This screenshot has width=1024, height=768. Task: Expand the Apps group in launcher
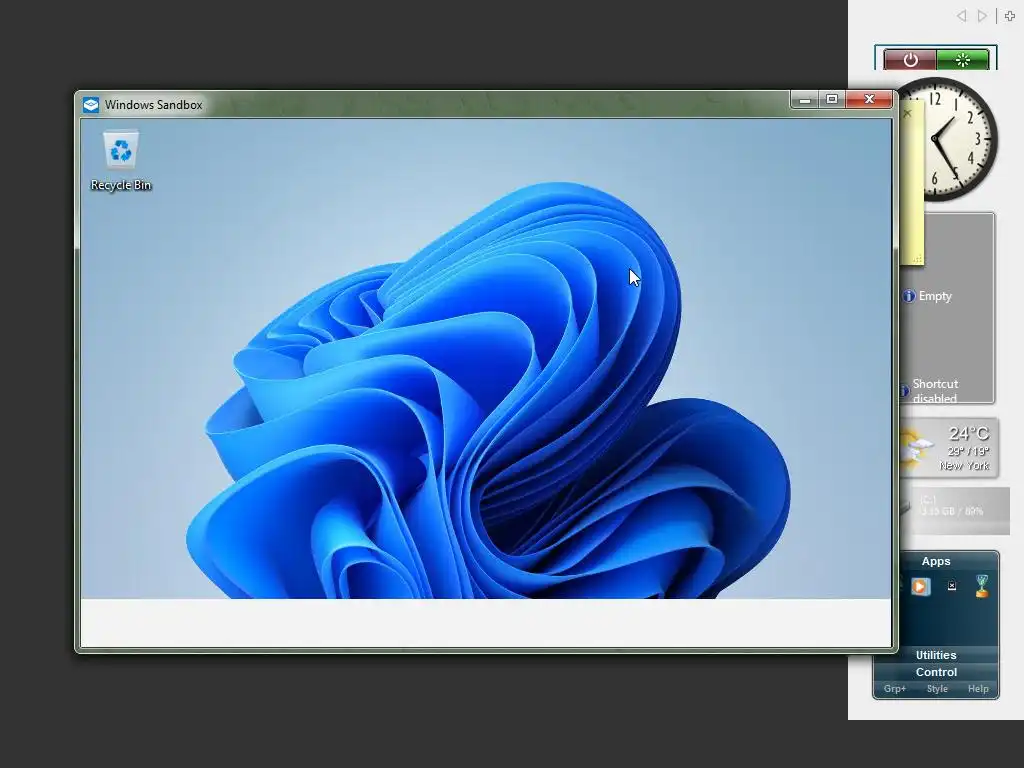tap(936, 561)
